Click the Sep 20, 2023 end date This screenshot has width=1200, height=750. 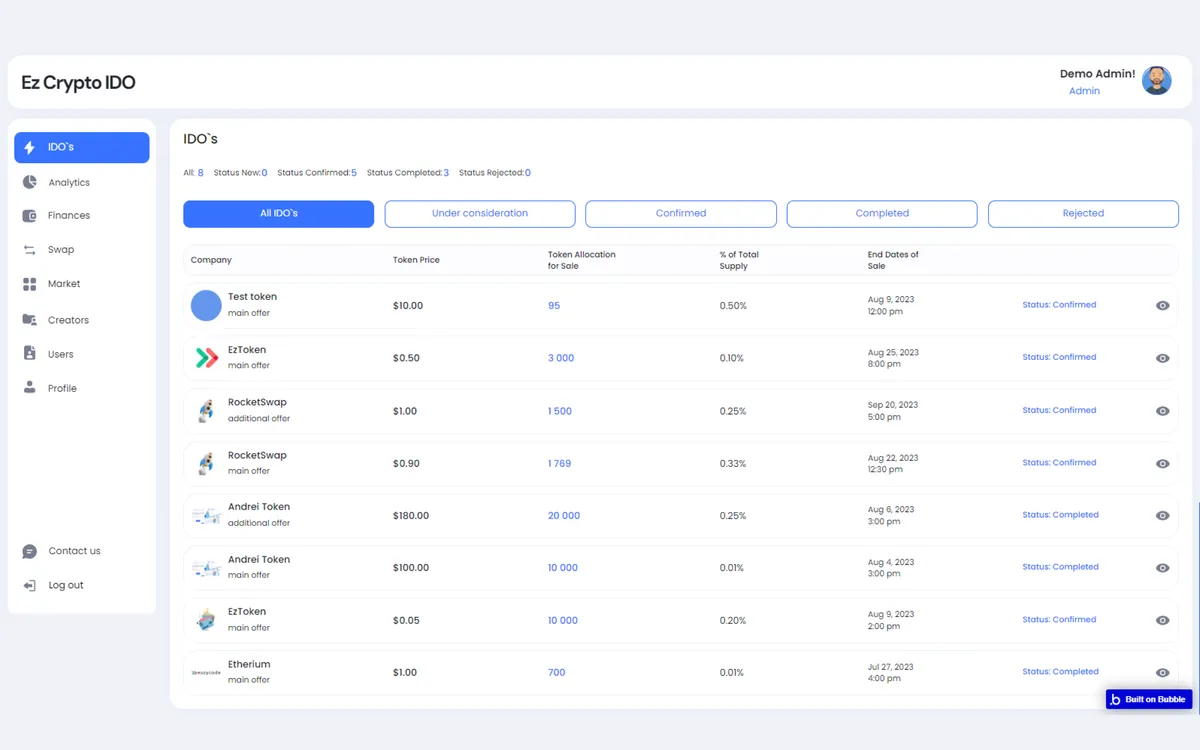[x=893, y=405]
